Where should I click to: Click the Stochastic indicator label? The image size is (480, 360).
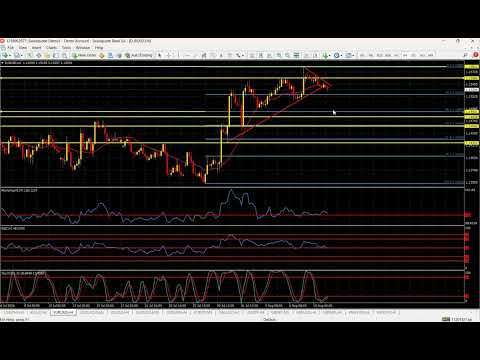tap(23, 273)
